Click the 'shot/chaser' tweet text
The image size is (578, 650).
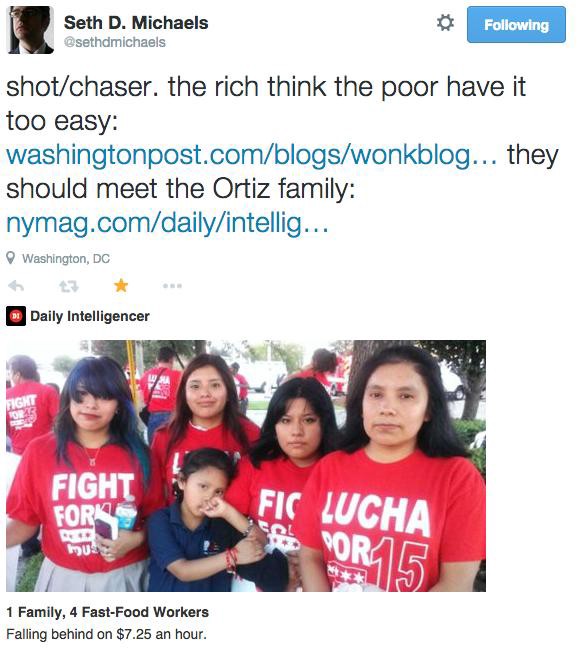82,87
